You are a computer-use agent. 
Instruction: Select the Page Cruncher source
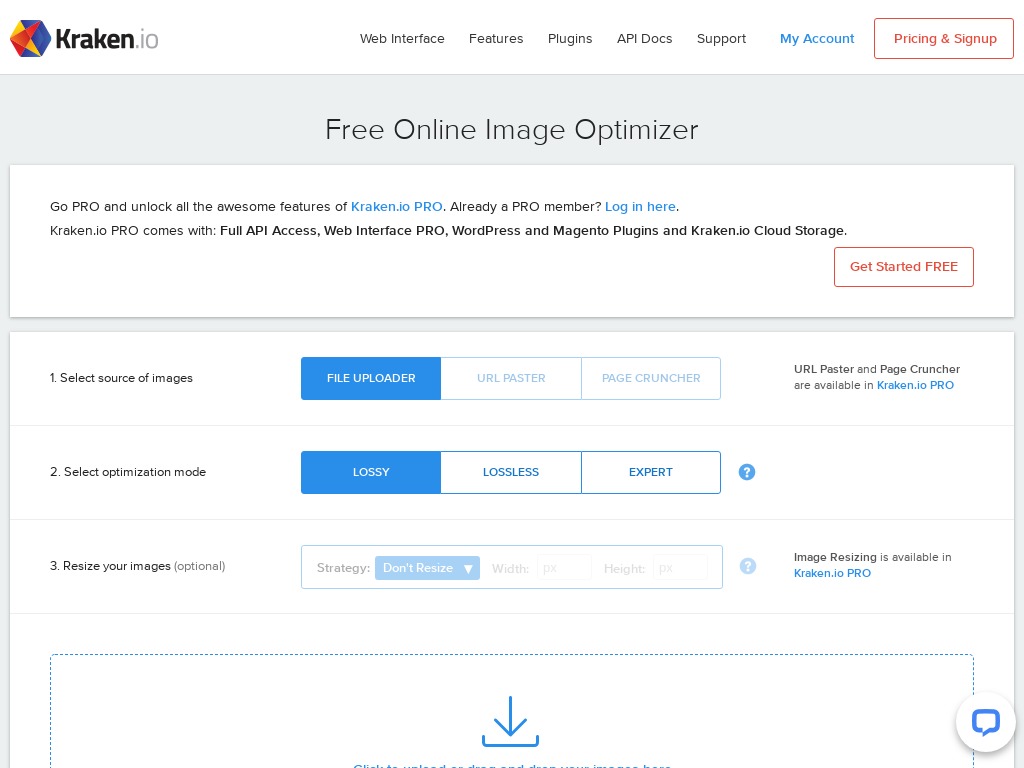click(x=651, y=378)
